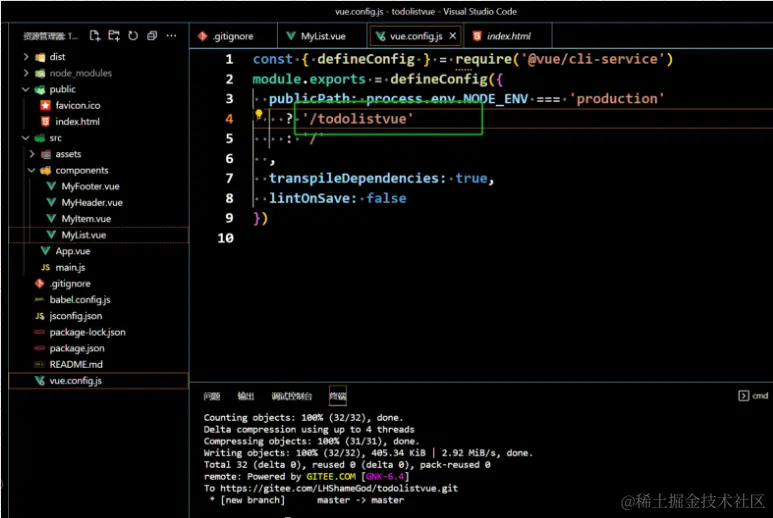Viewport: 773px width, 518px height.
Task: Click the dist folder icon
Action: pyautogui.click(x=40, y=57)
